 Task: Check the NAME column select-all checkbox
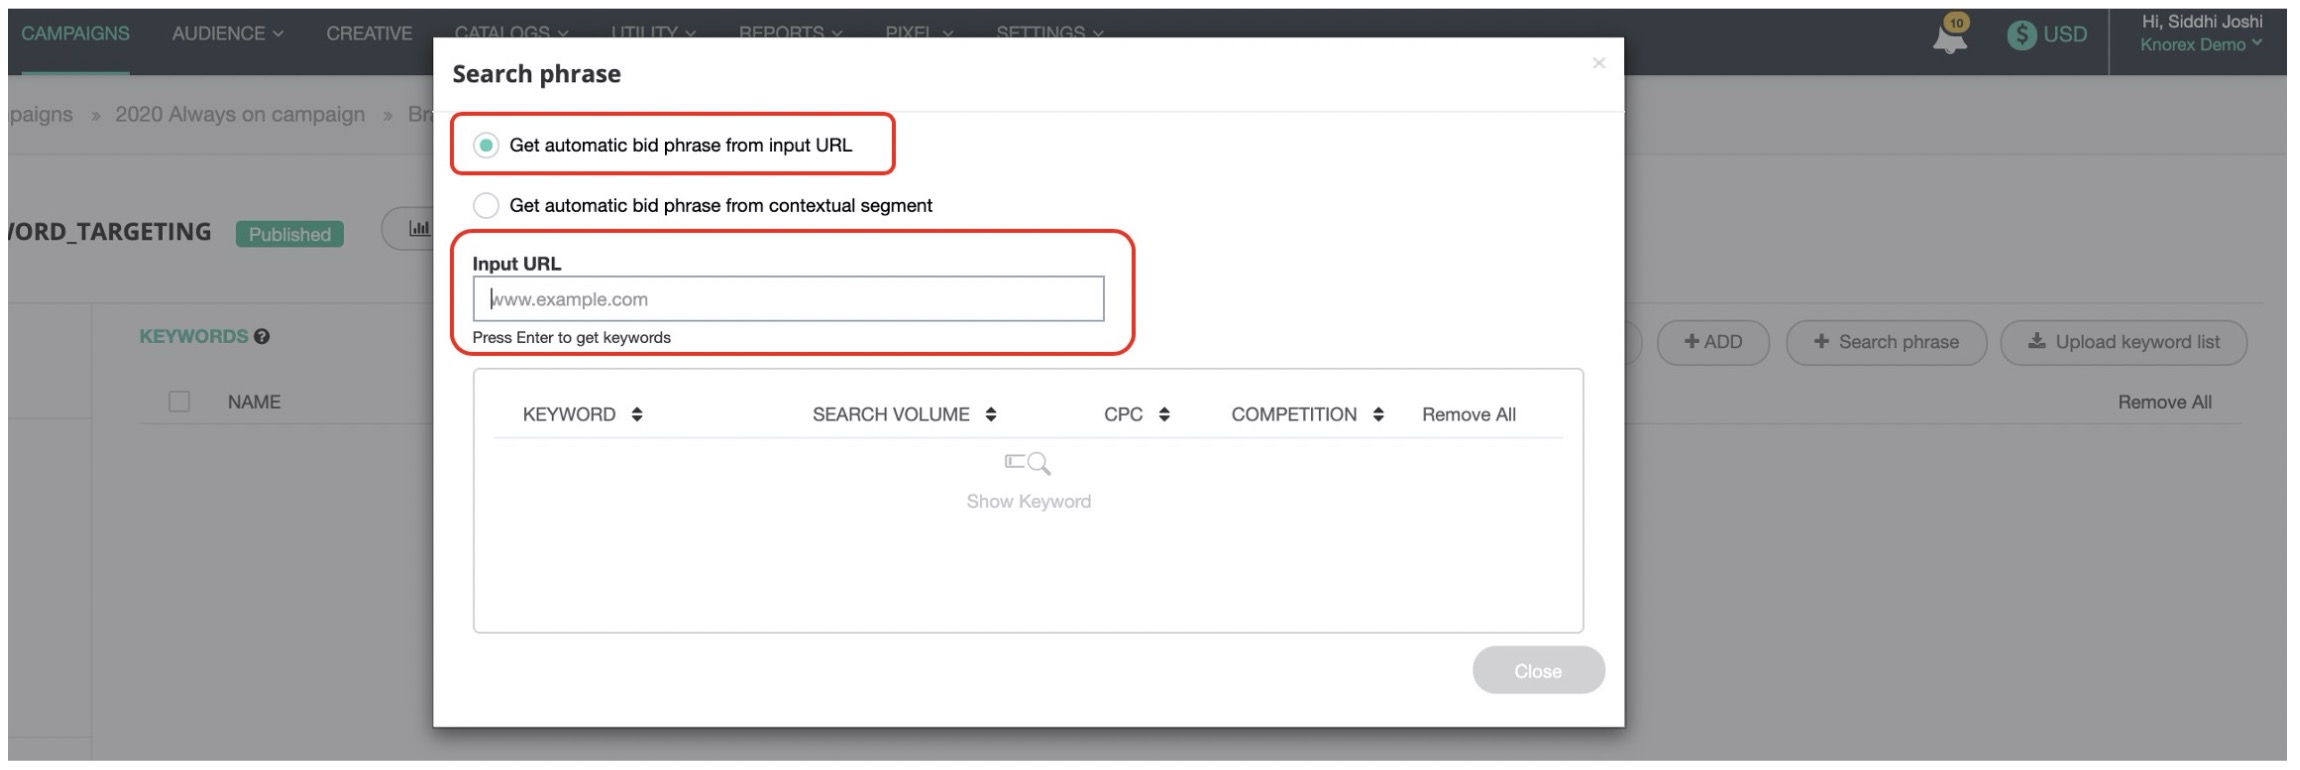point(179,402)
